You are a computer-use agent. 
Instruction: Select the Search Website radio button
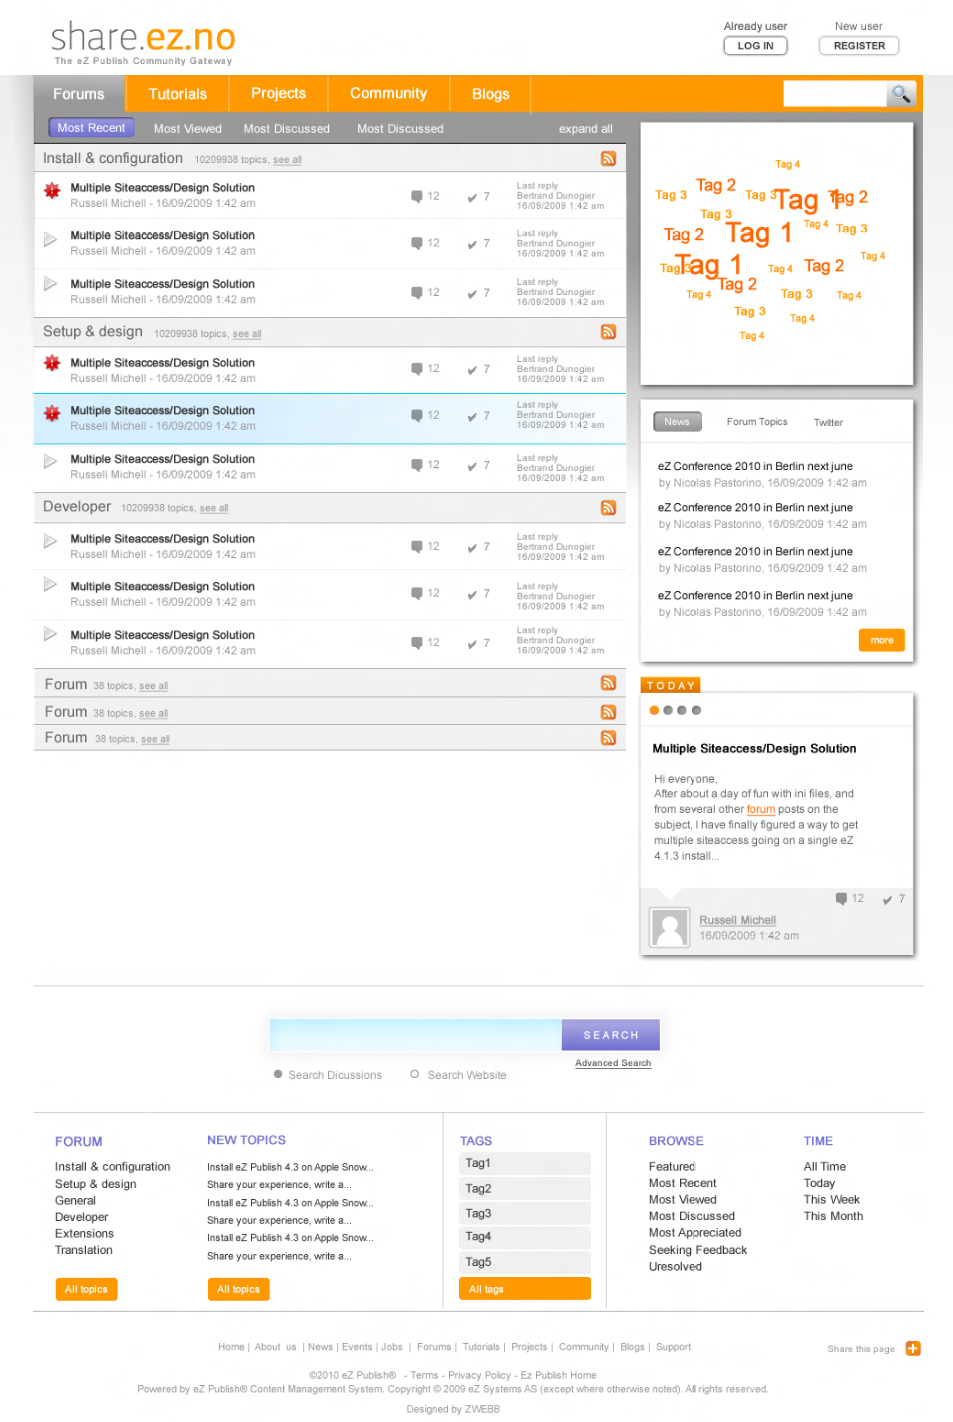point(414,1074)
